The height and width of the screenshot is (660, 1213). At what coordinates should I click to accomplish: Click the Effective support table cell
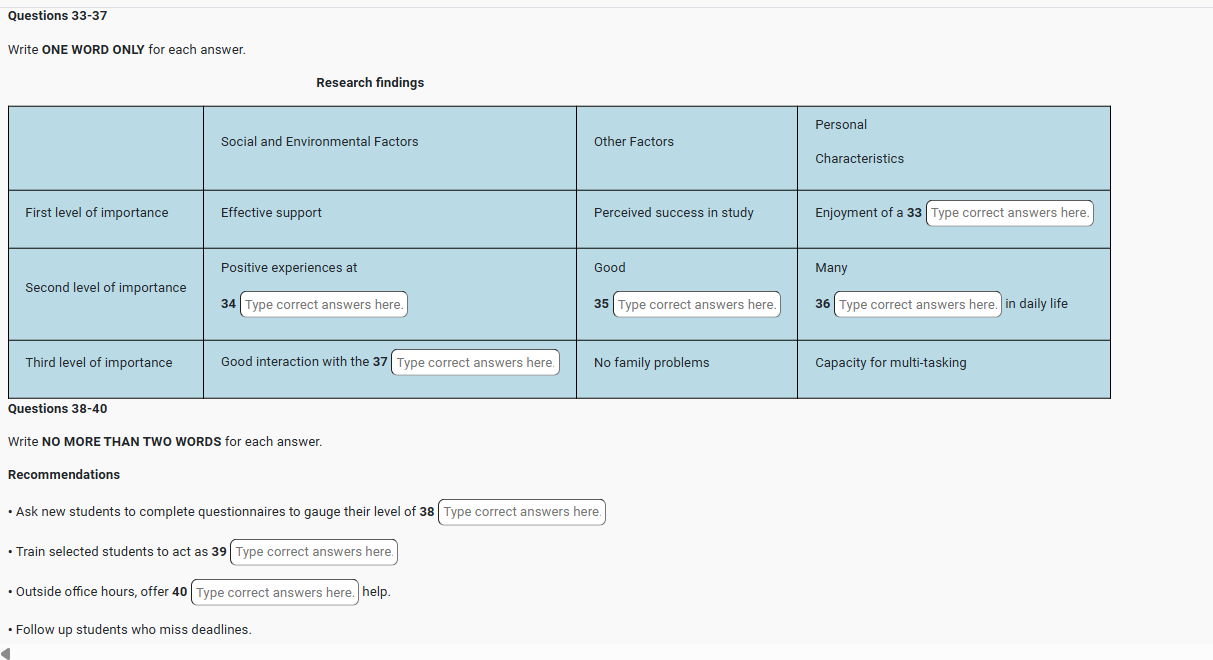click(271, 213)
